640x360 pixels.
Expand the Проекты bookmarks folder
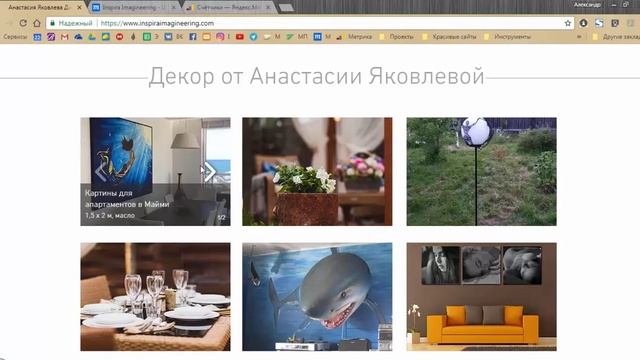click(396, 37)
